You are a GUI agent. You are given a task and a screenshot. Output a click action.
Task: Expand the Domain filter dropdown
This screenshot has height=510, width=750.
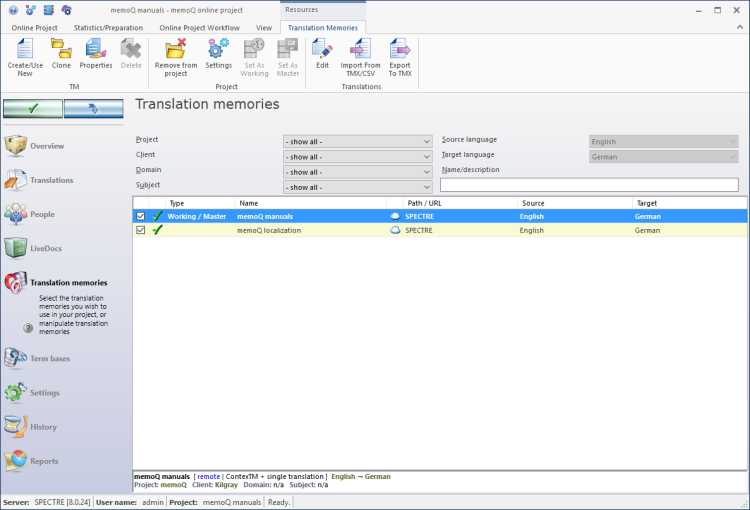358,172
